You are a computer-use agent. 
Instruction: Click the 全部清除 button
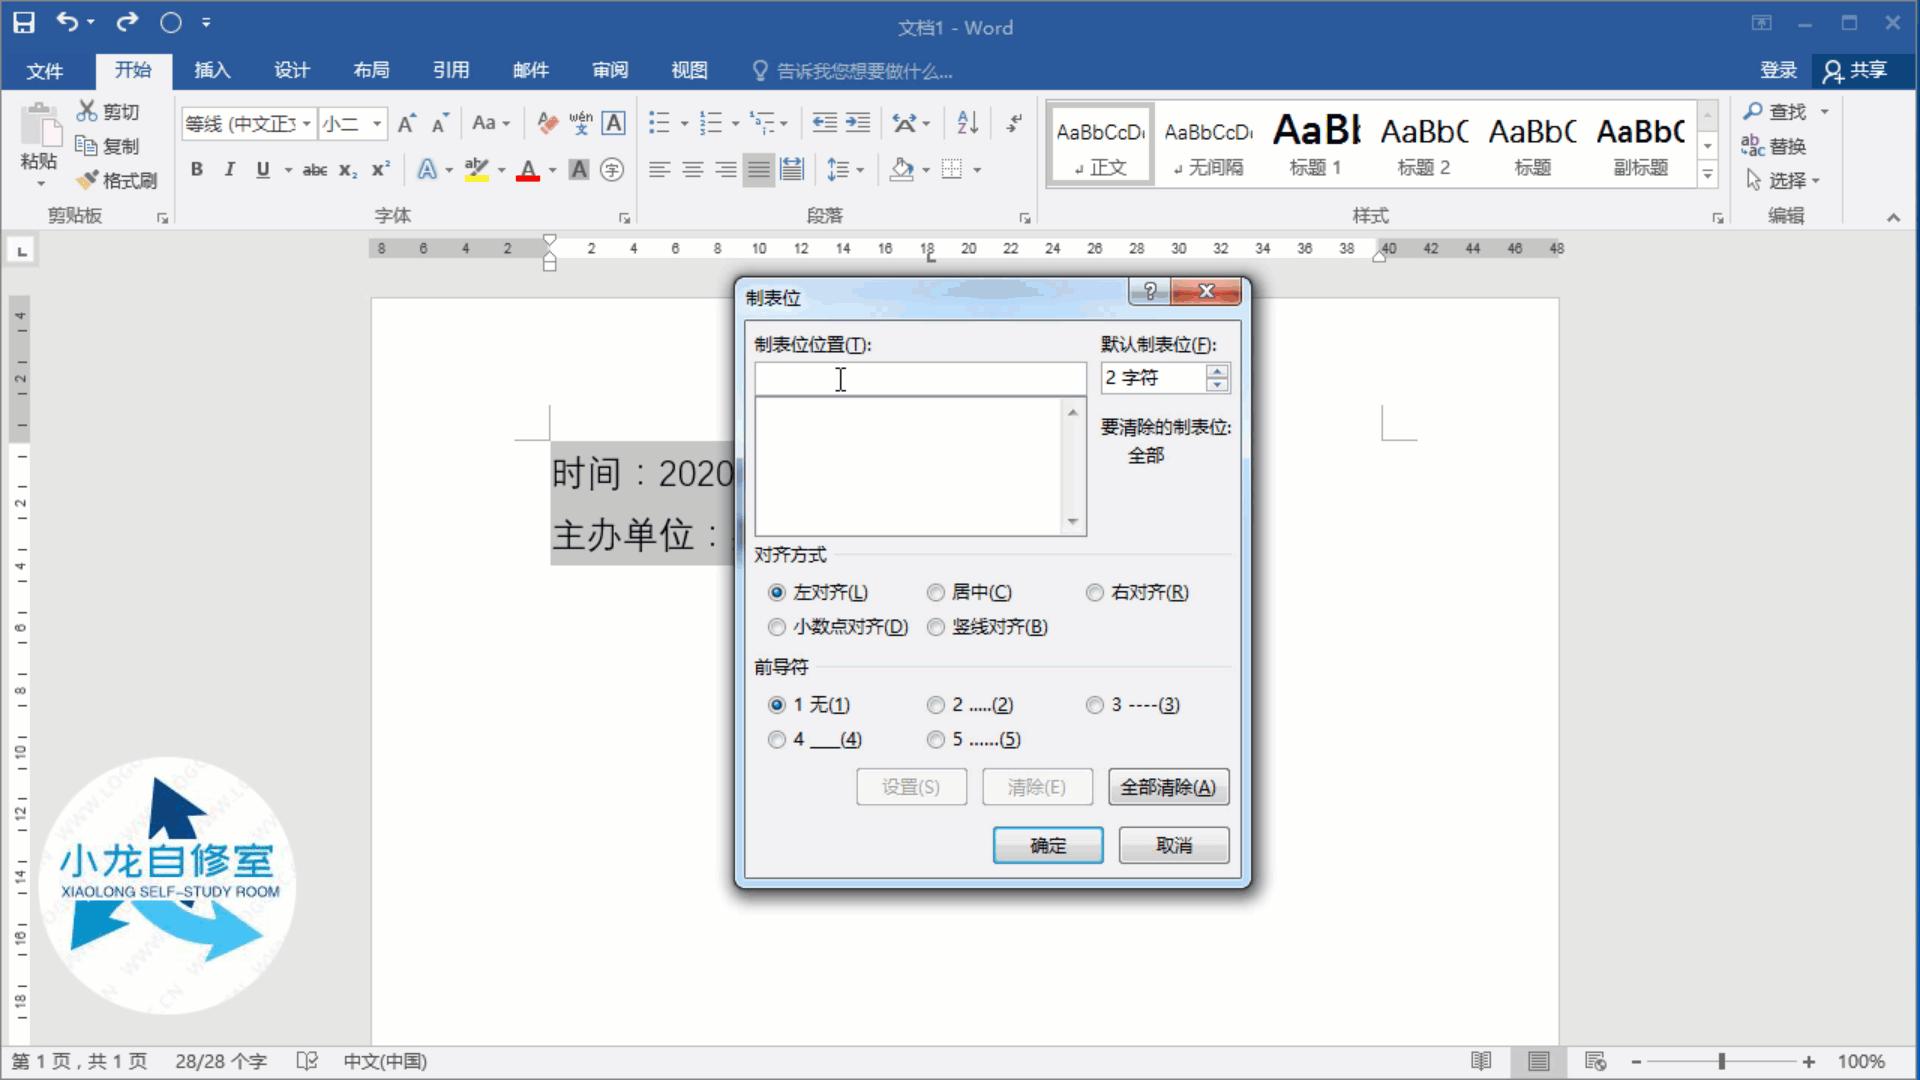pyautogui.click(x=1167, y=787)
